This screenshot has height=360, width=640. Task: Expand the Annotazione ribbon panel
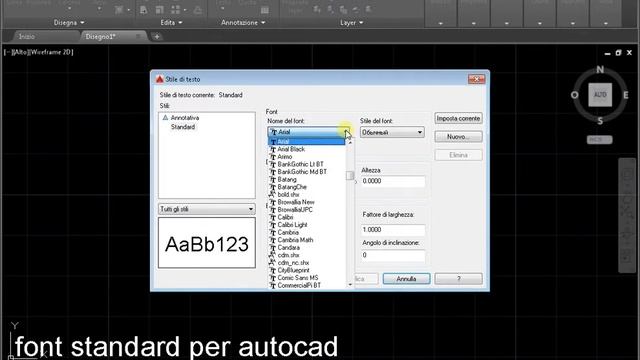tap(243, 23)
